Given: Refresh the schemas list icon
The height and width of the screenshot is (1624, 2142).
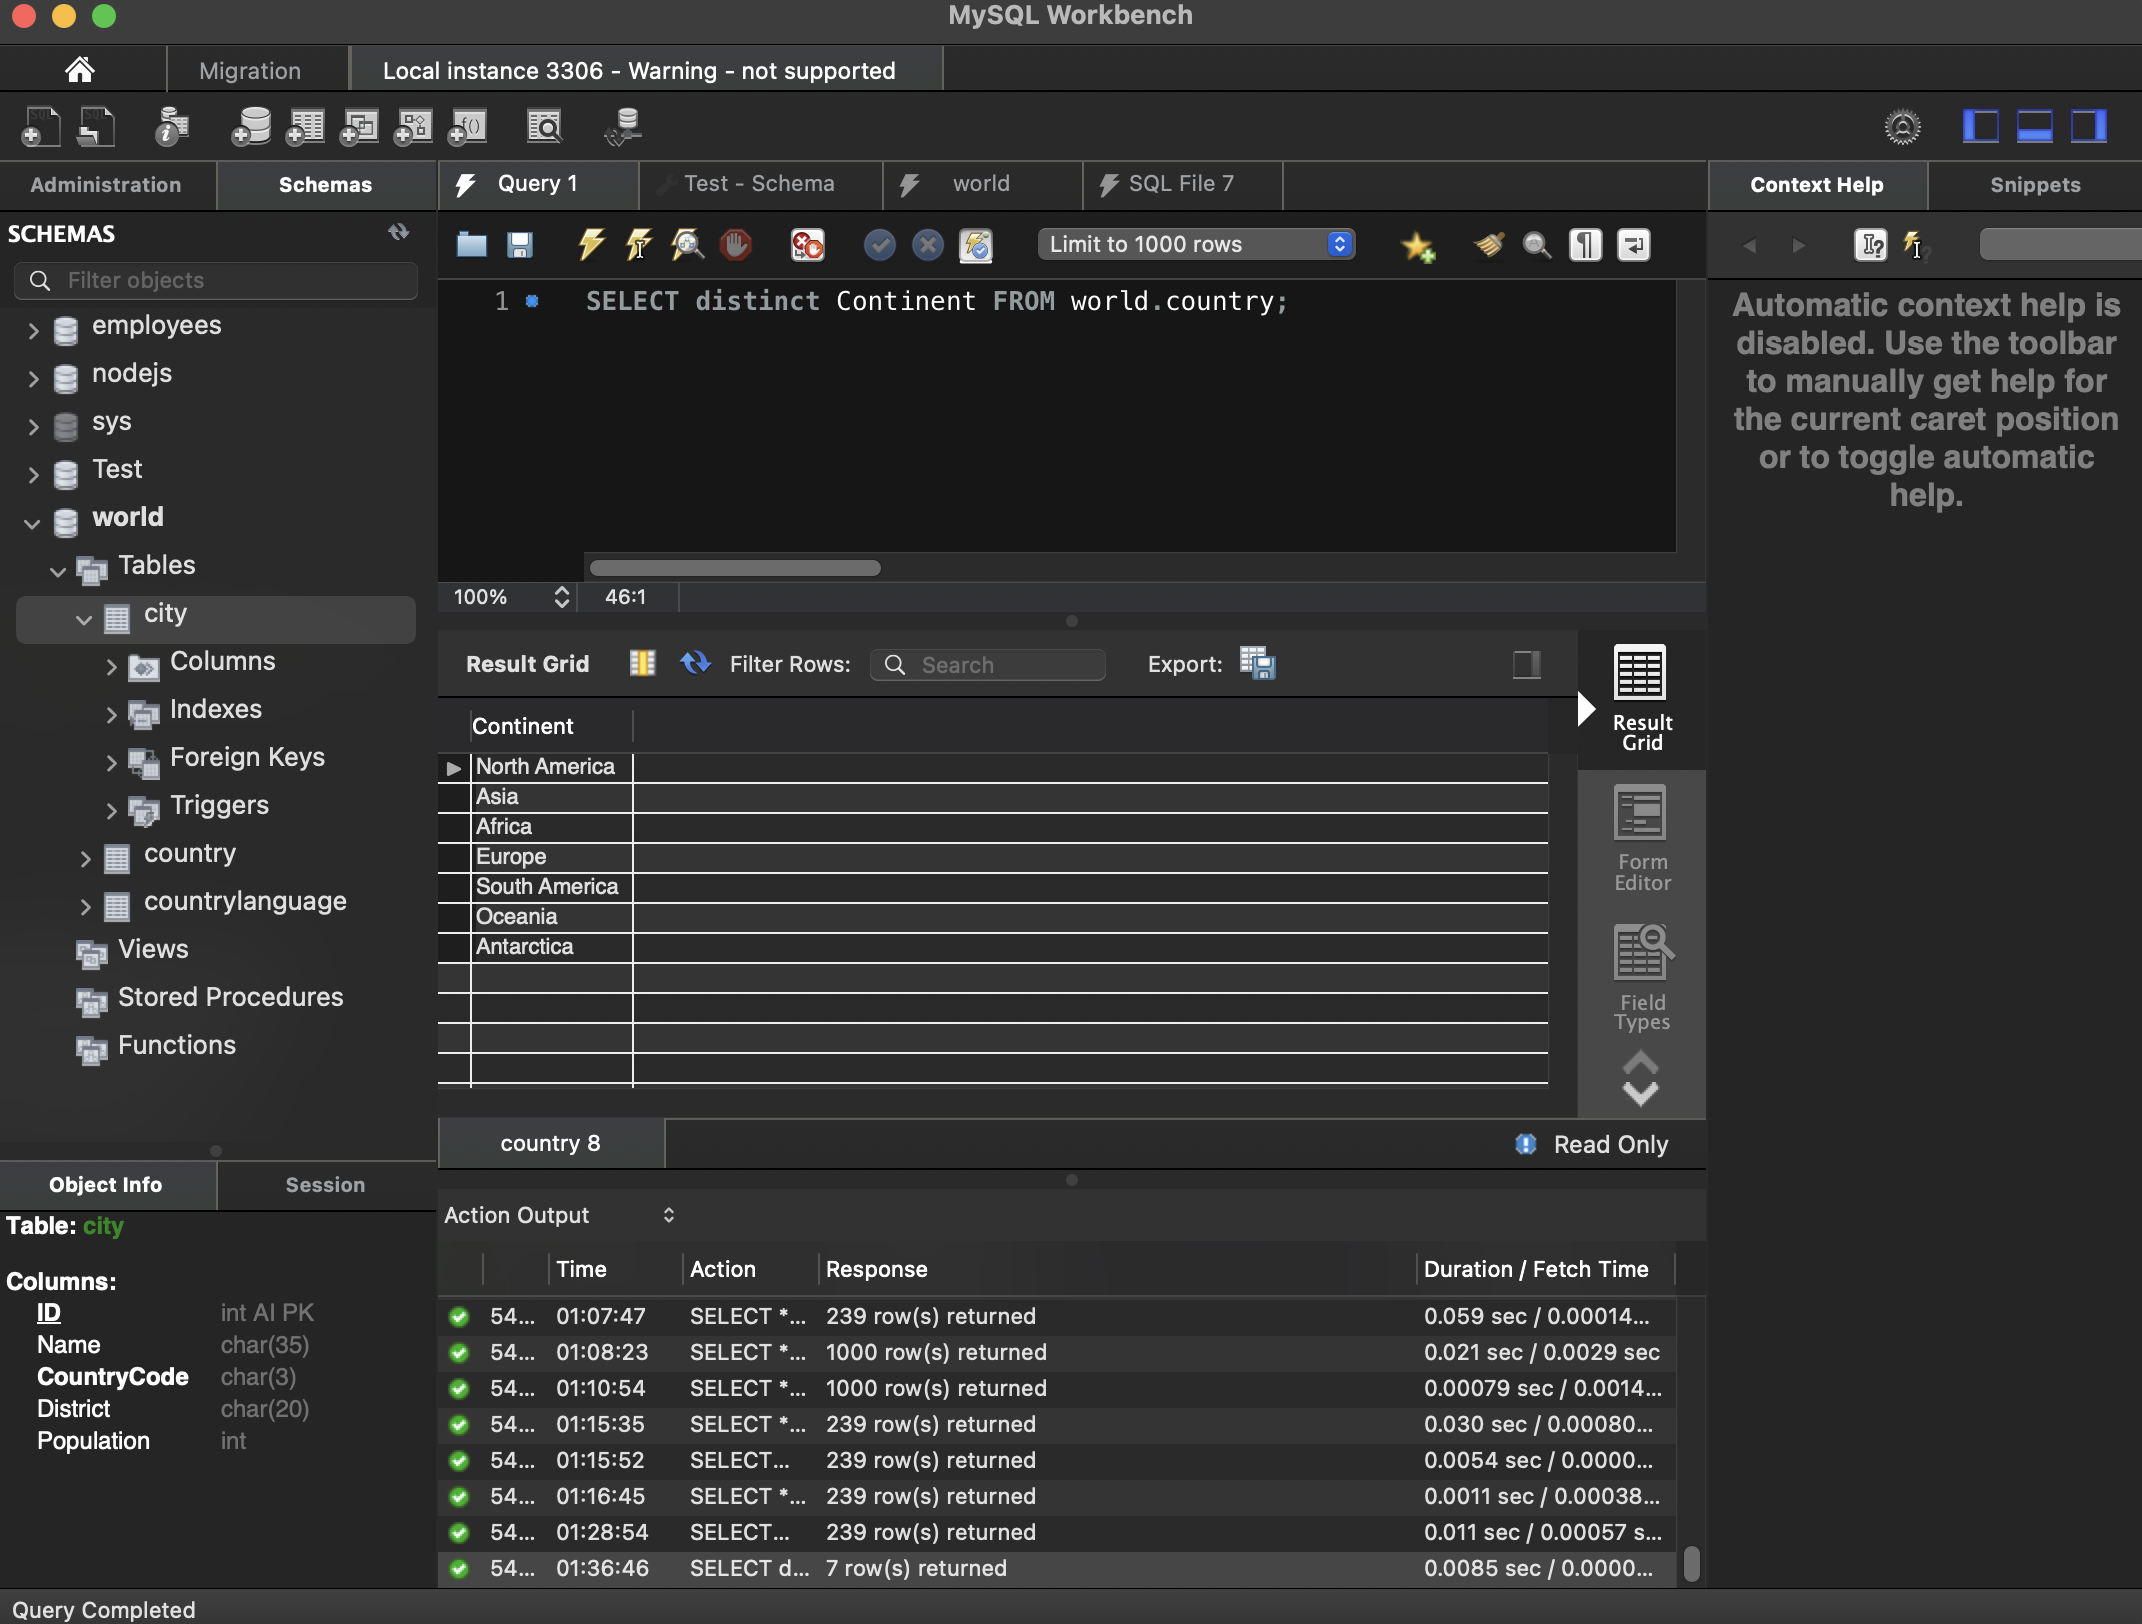Looking at the screenshot, I should tap(398, 232).
